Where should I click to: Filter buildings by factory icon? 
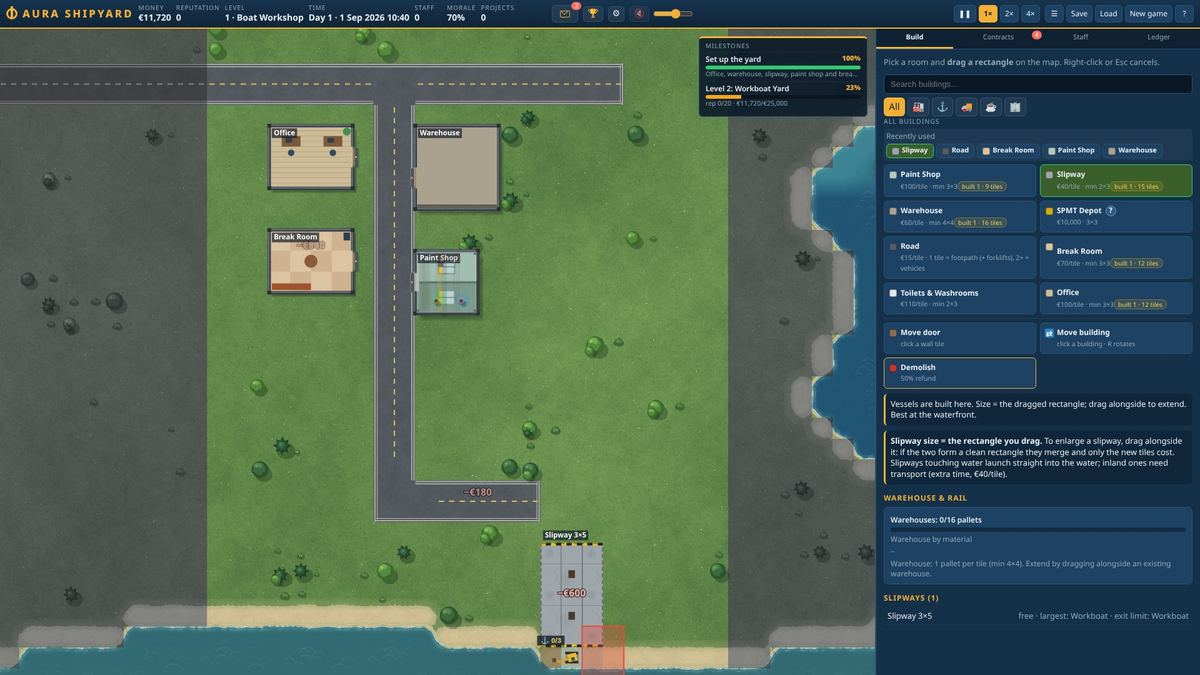coord(918,107)
